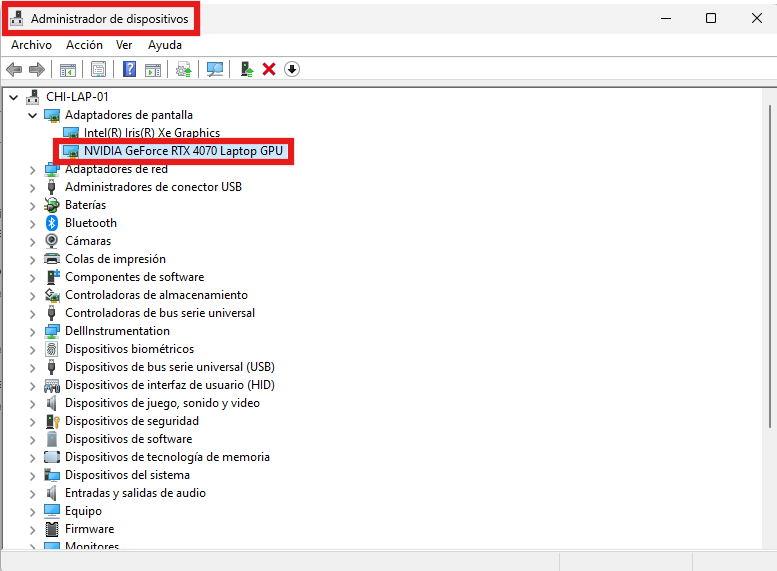The image size is (777, 571).
Task: Open the Archivo menu
Action: click(31, 45)
